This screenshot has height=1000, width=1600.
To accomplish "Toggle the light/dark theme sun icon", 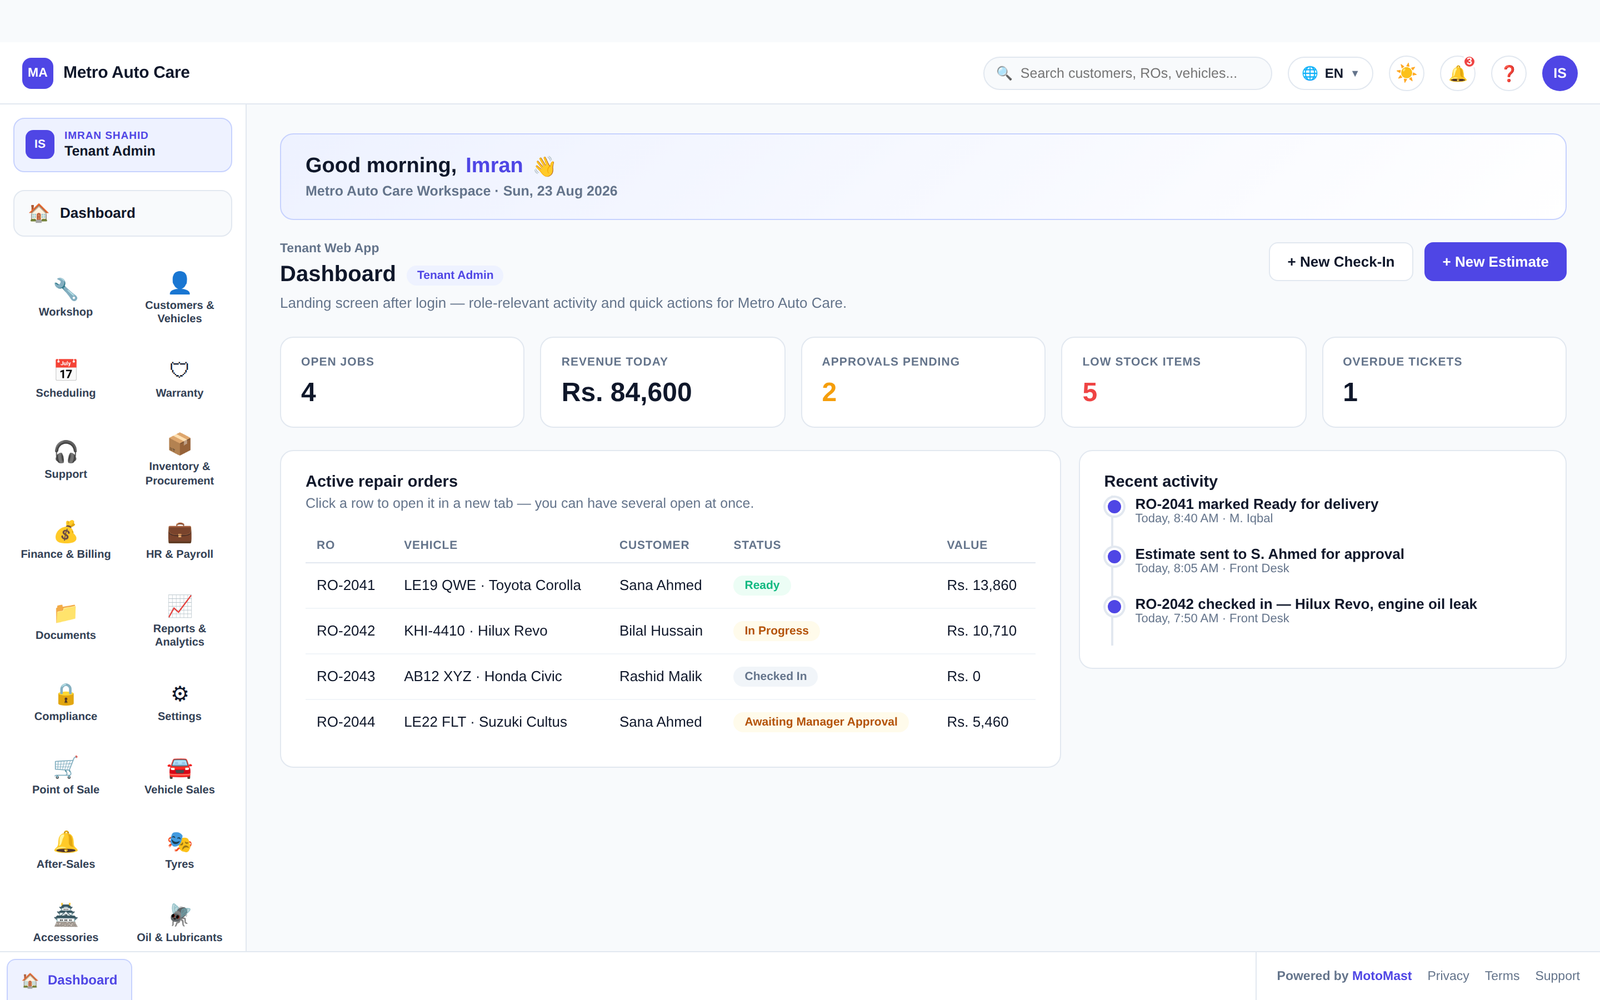I will (x=1407, y=73).
